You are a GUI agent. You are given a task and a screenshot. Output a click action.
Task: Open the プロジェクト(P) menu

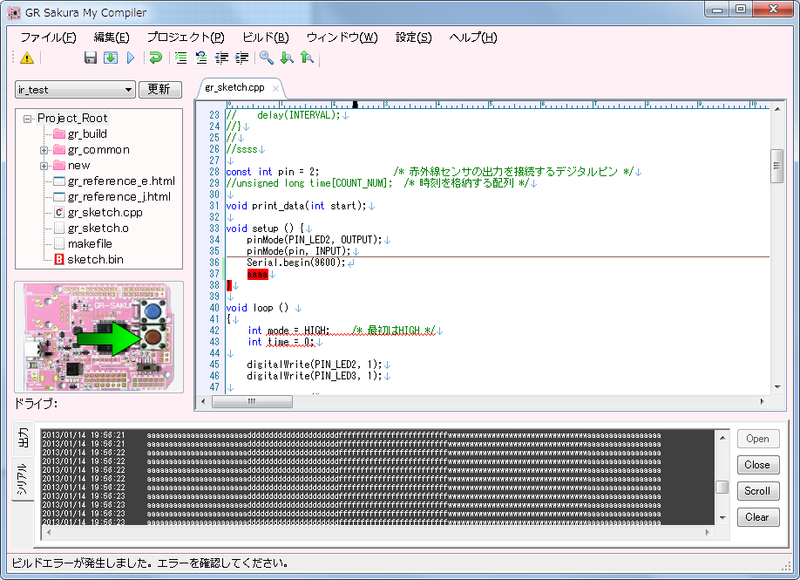[x=186, y=37]
